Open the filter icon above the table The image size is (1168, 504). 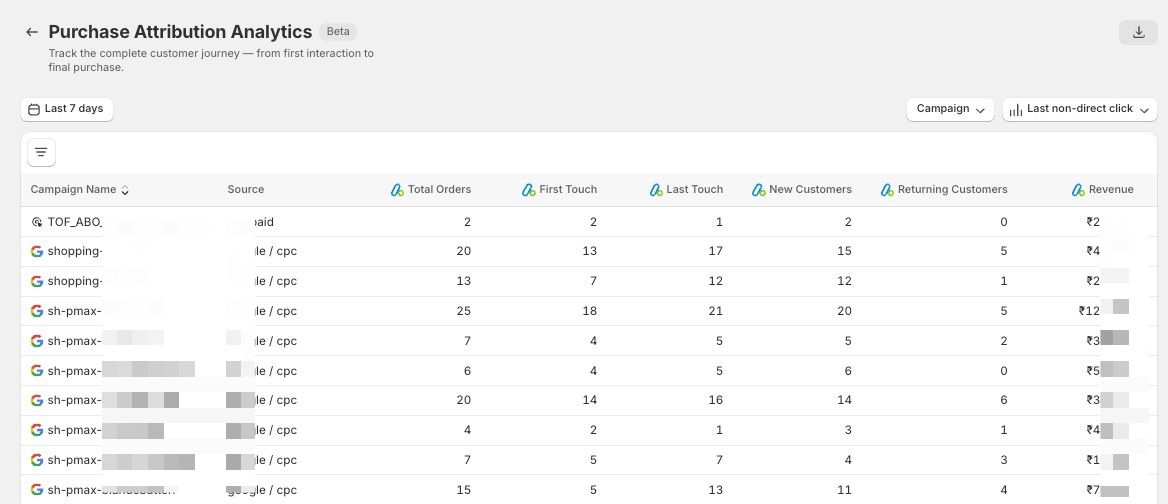pos(41,152)
